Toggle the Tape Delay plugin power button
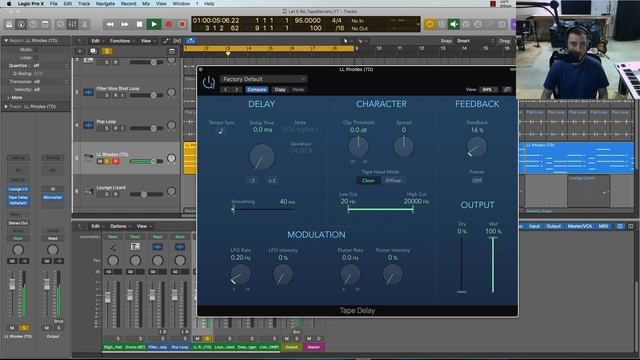 click(209, 83)
